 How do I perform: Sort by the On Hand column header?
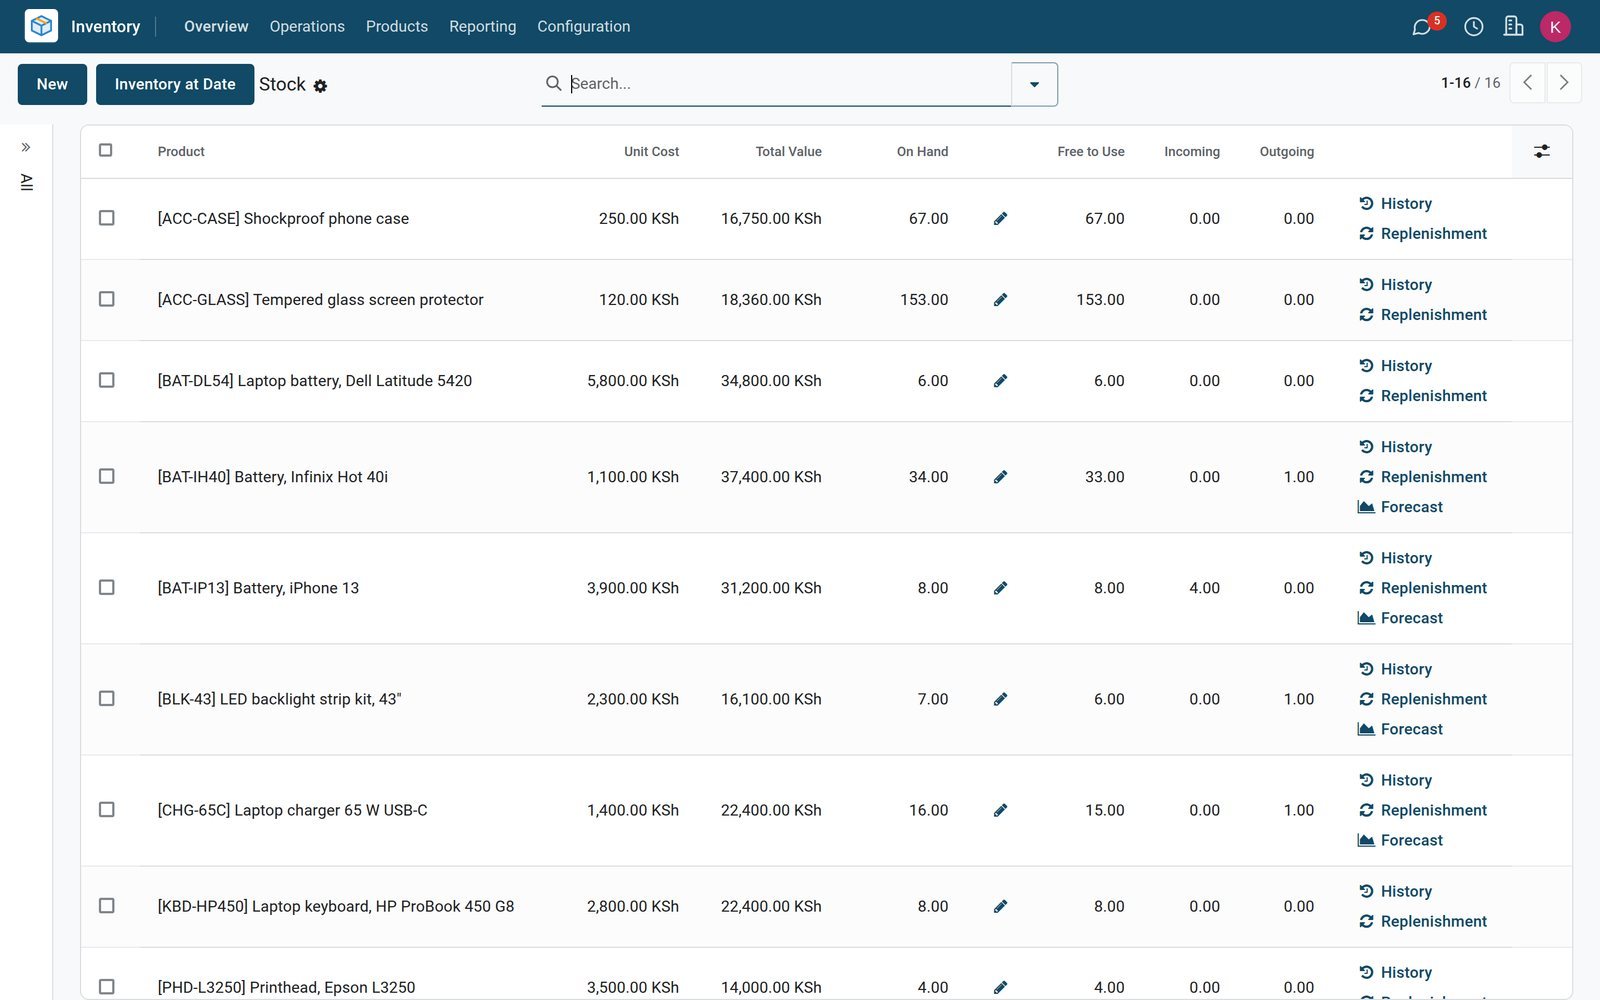[x=922, y=152]
